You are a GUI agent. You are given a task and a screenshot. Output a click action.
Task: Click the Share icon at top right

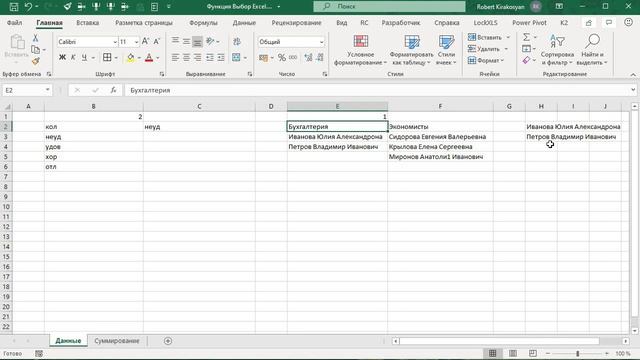[x=589, y=23]
